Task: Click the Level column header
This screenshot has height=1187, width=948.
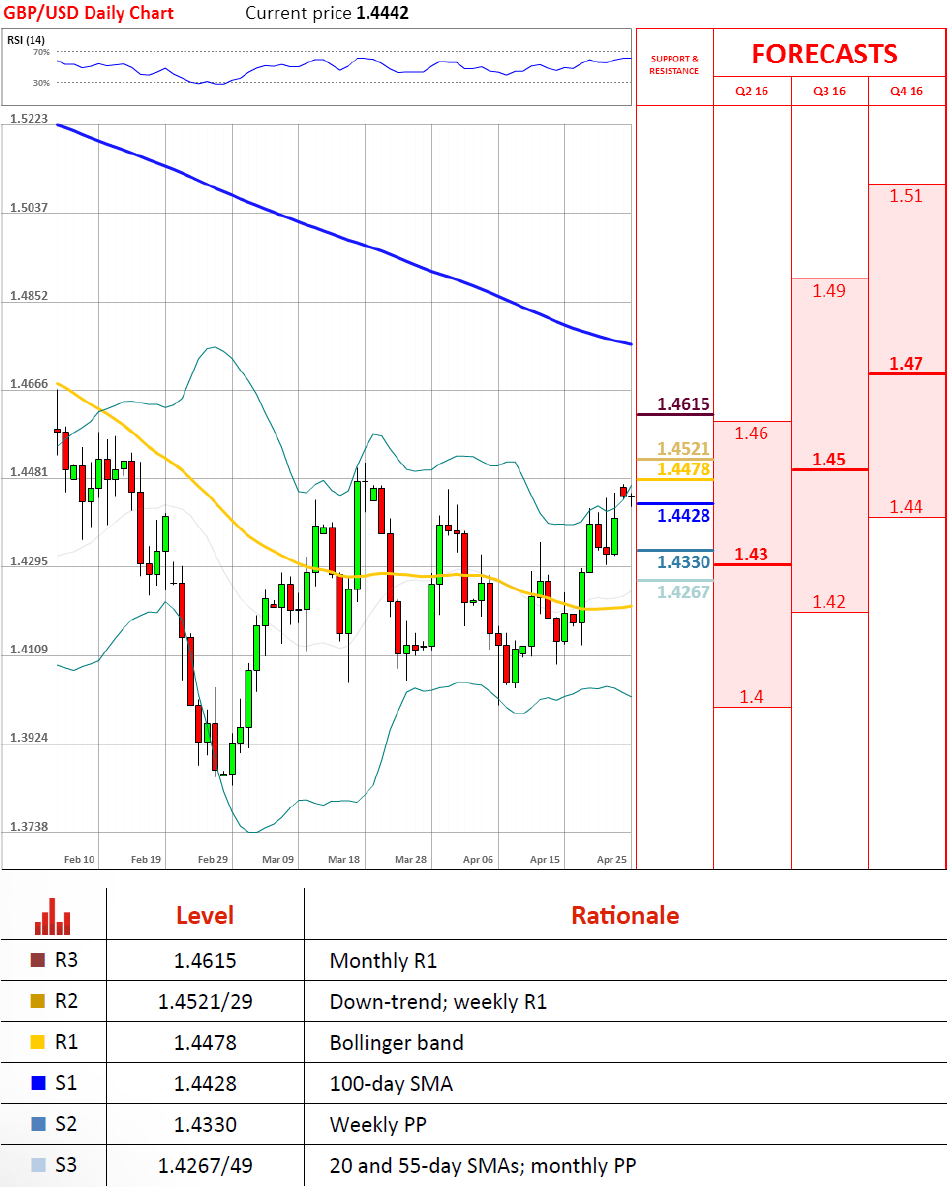Action: coord(205,915)
